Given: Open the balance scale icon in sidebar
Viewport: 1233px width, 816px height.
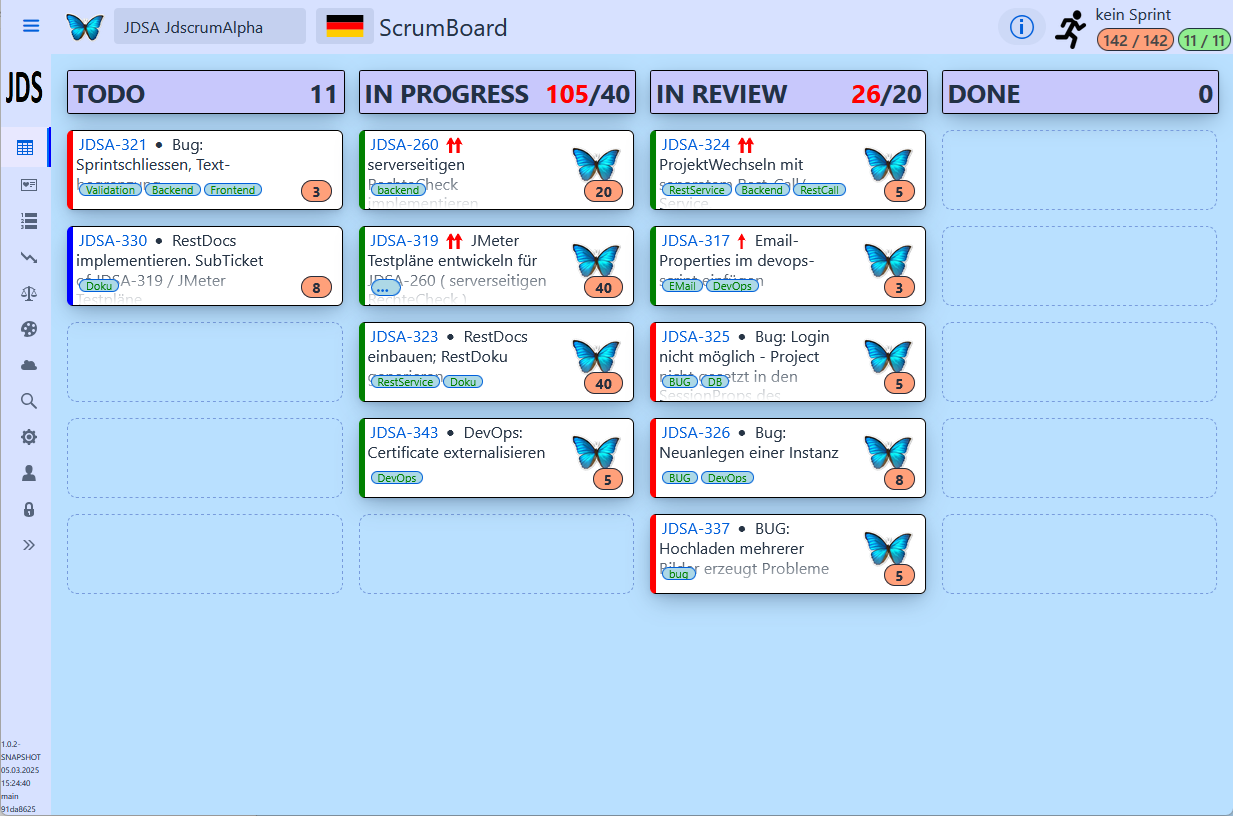Looking at the screenshot, I should pyautogui.click(x=28, y=293).
